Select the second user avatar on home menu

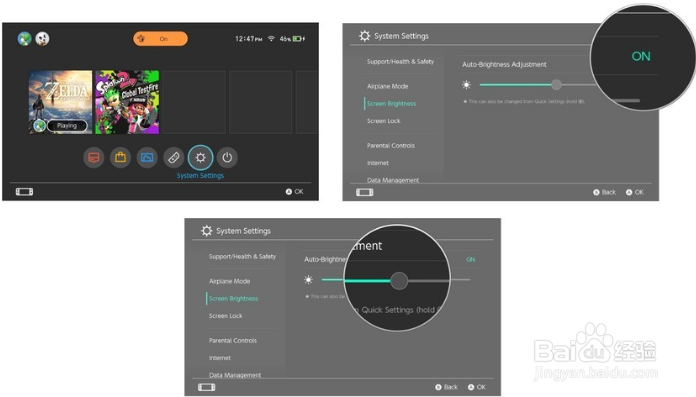coord(42,39)
